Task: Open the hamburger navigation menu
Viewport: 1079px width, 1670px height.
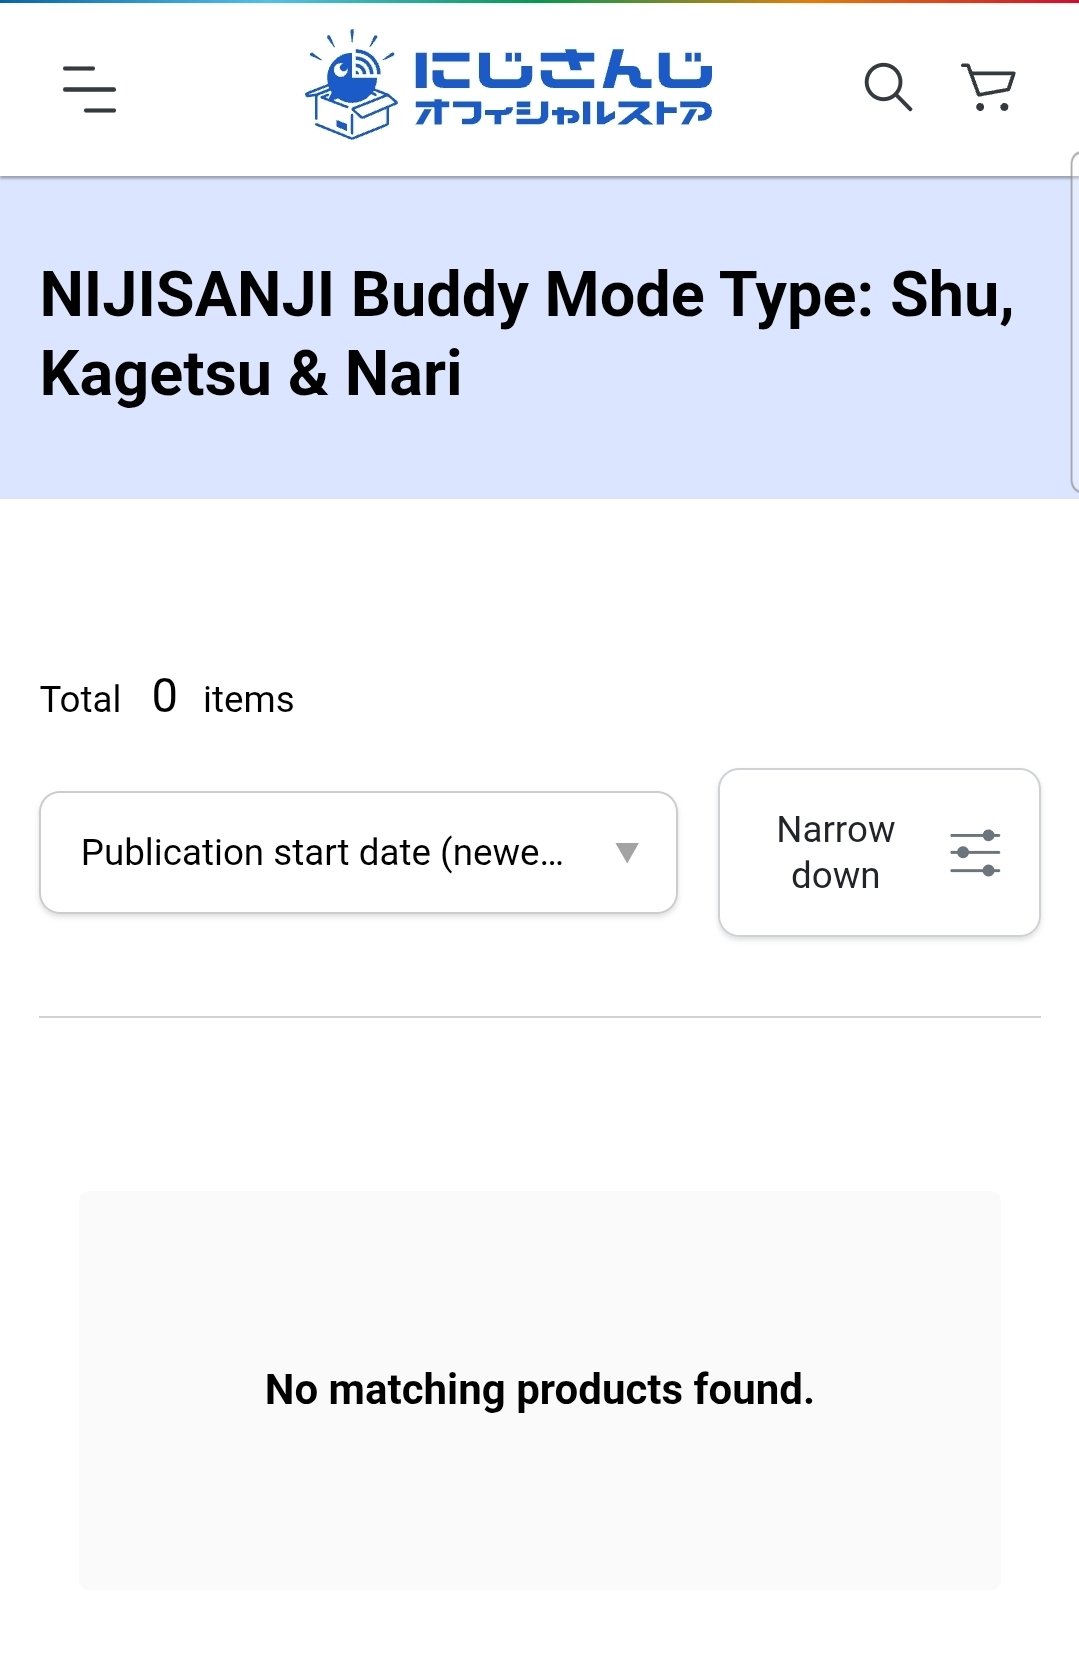Action: [x=89, y=89]
